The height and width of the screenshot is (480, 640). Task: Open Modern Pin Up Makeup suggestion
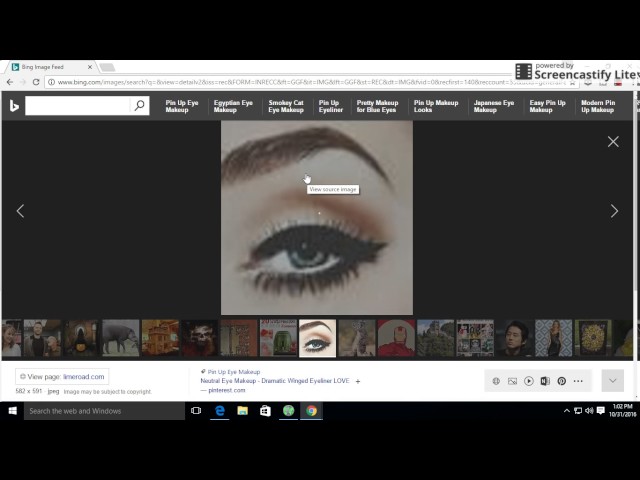pos(598,106)
